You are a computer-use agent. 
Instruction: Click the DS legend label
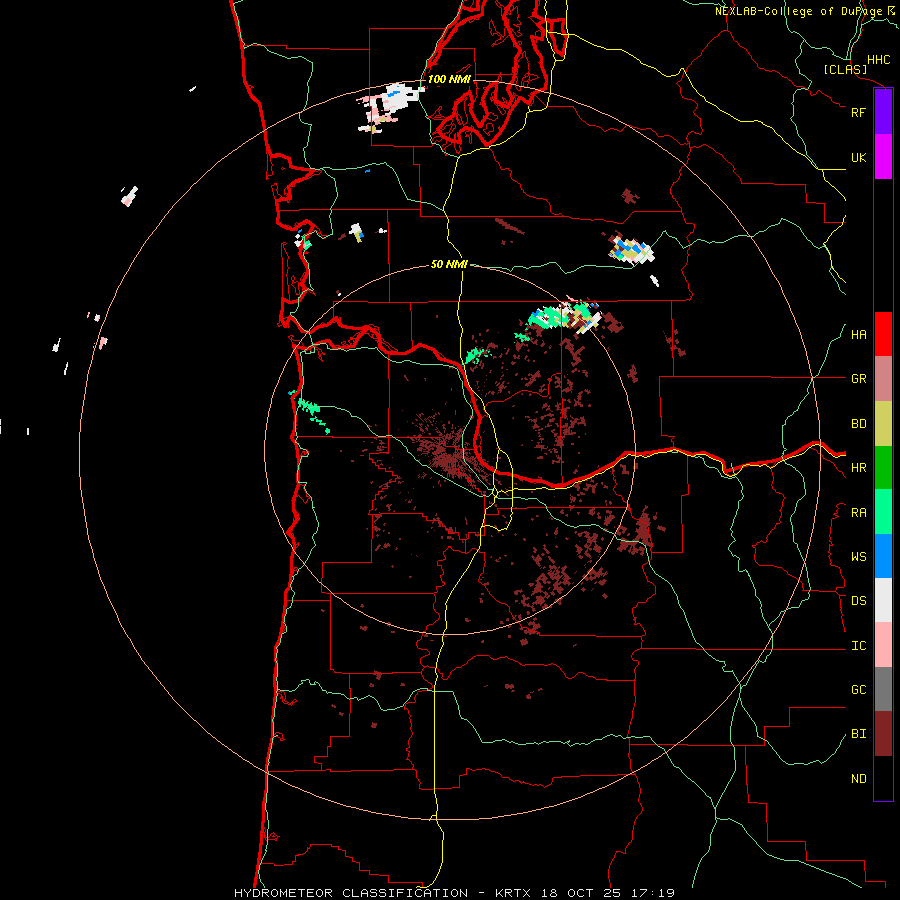pyautogui.click(x=858, y=601)
